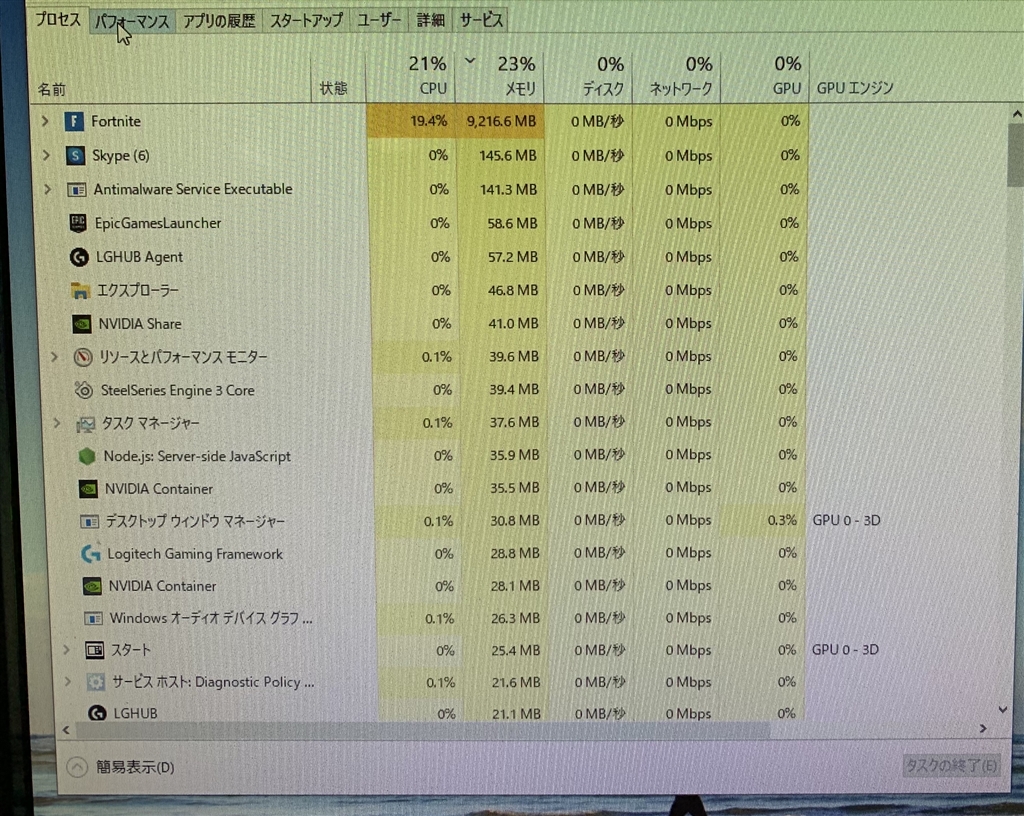The image size is (1024, 816).
Task: Expand the タスク マネージャー row
Action: pos(57,424)
